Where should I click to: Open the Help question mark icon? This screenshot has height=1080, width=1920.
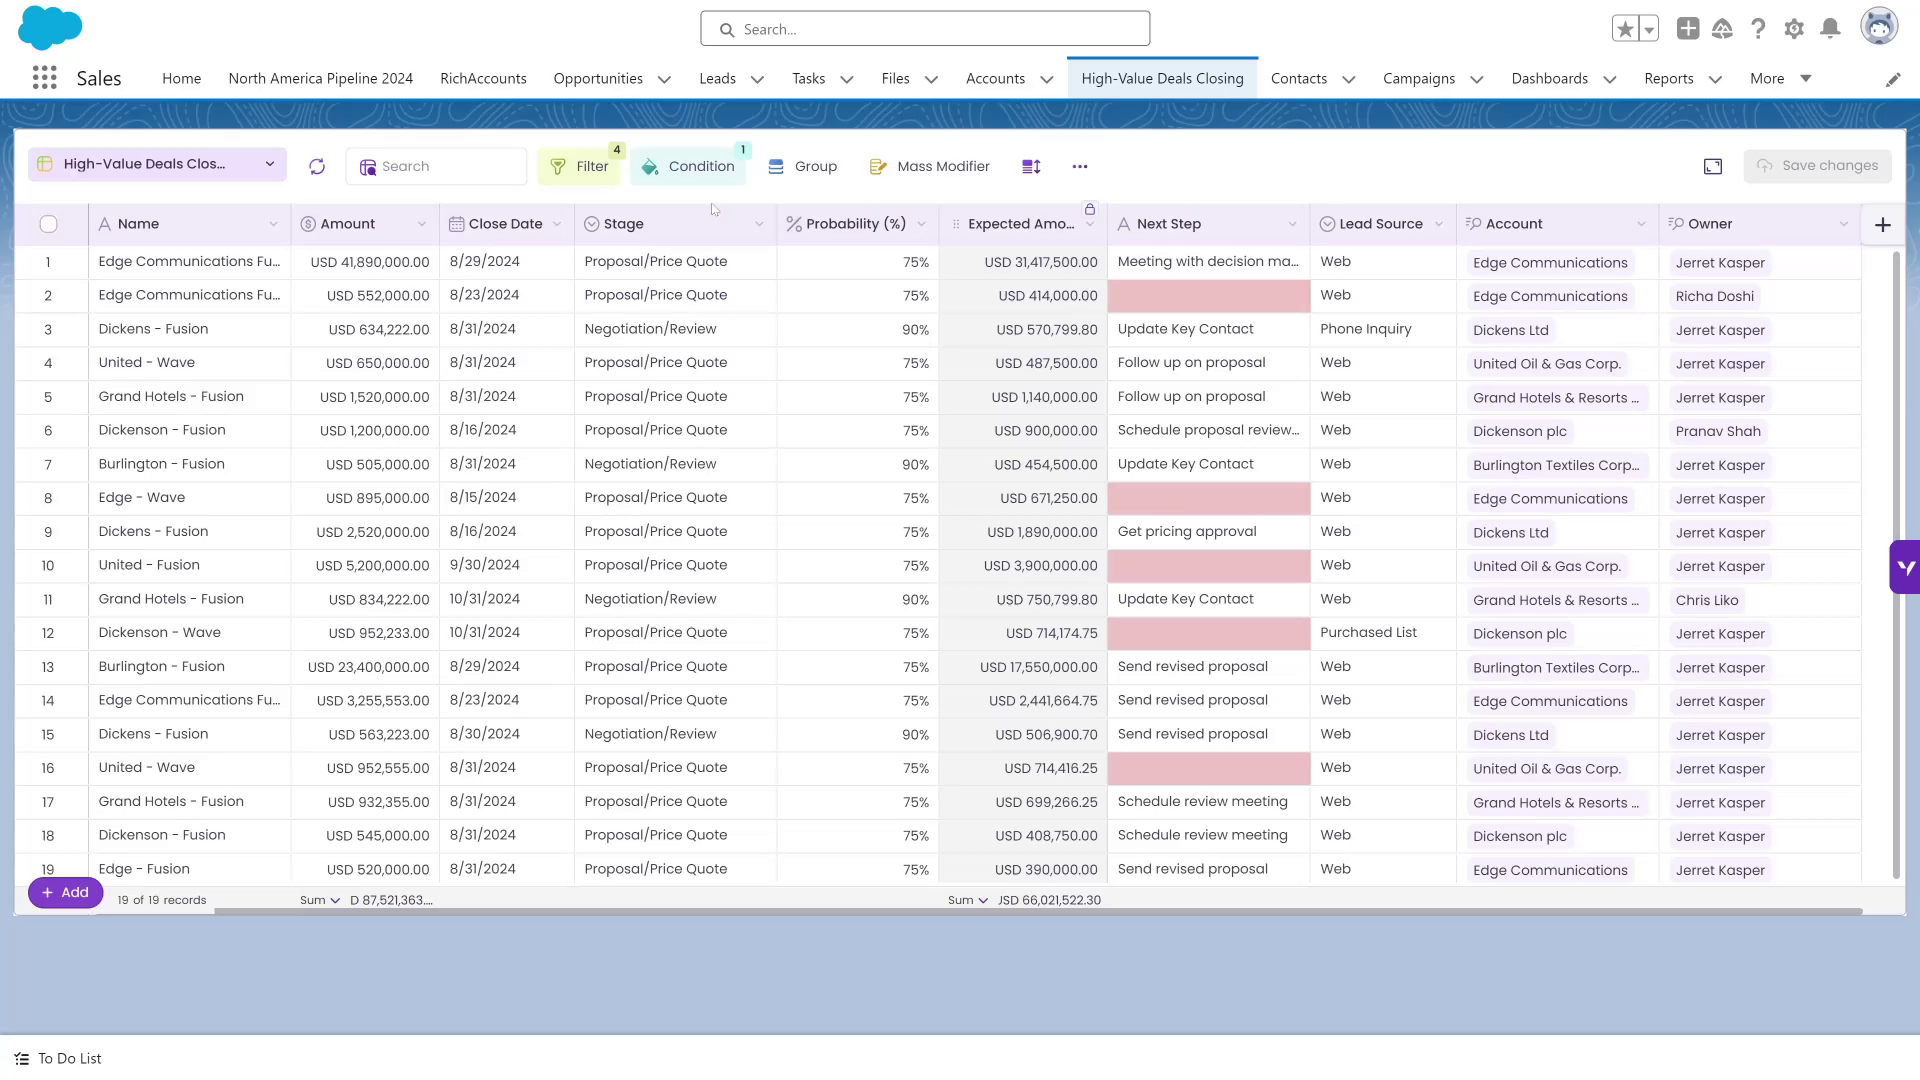[x=1758, y=29]
